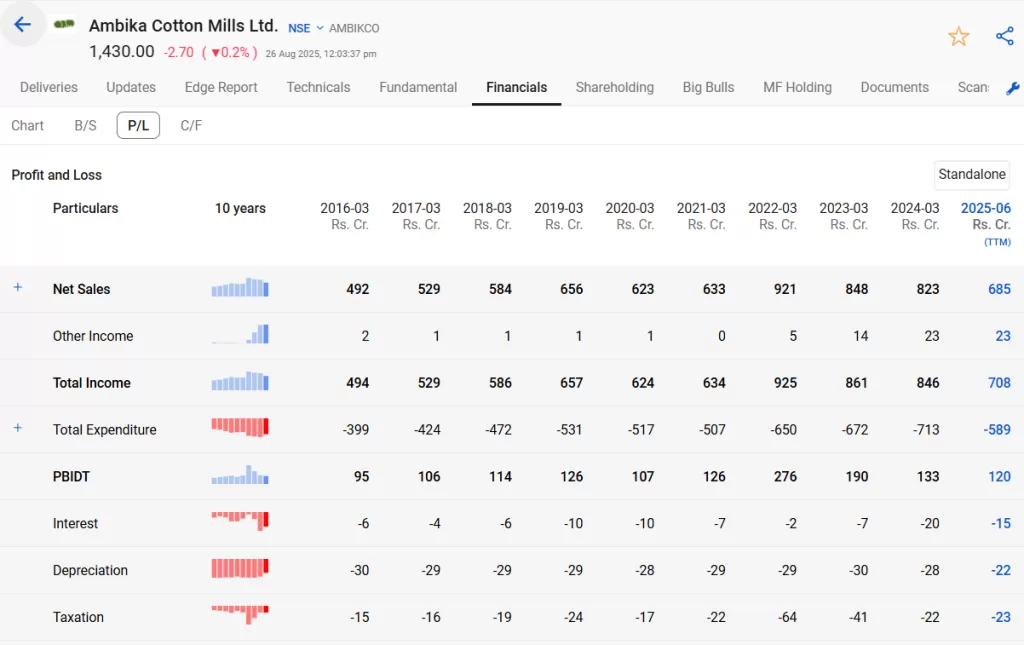
Task: Switch to MF Holding tab
Action: [x=797, y=87]
